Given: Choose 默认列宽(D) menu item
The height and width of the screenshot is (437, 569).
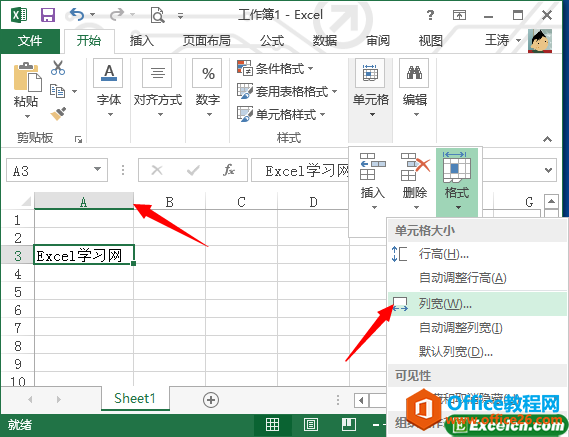Looking at the screenshot, I should coord(477,351).
